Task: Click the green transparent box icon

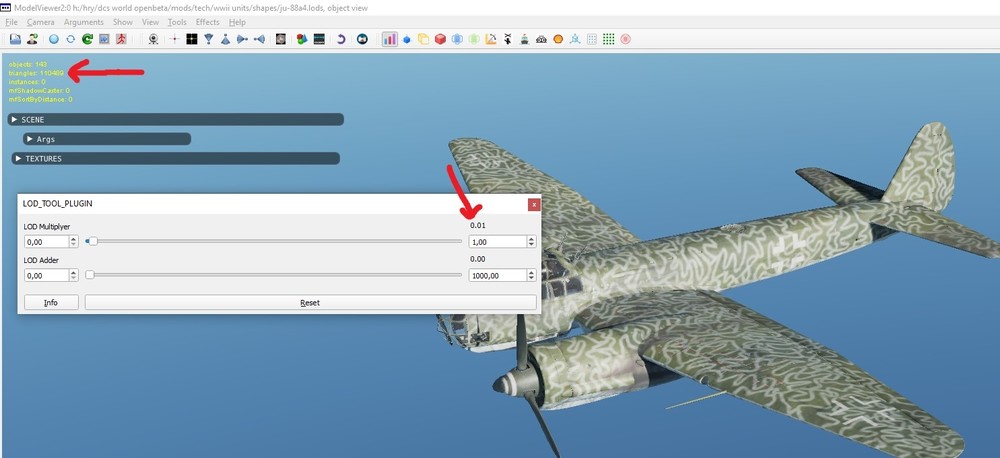Action: [473, 39]
